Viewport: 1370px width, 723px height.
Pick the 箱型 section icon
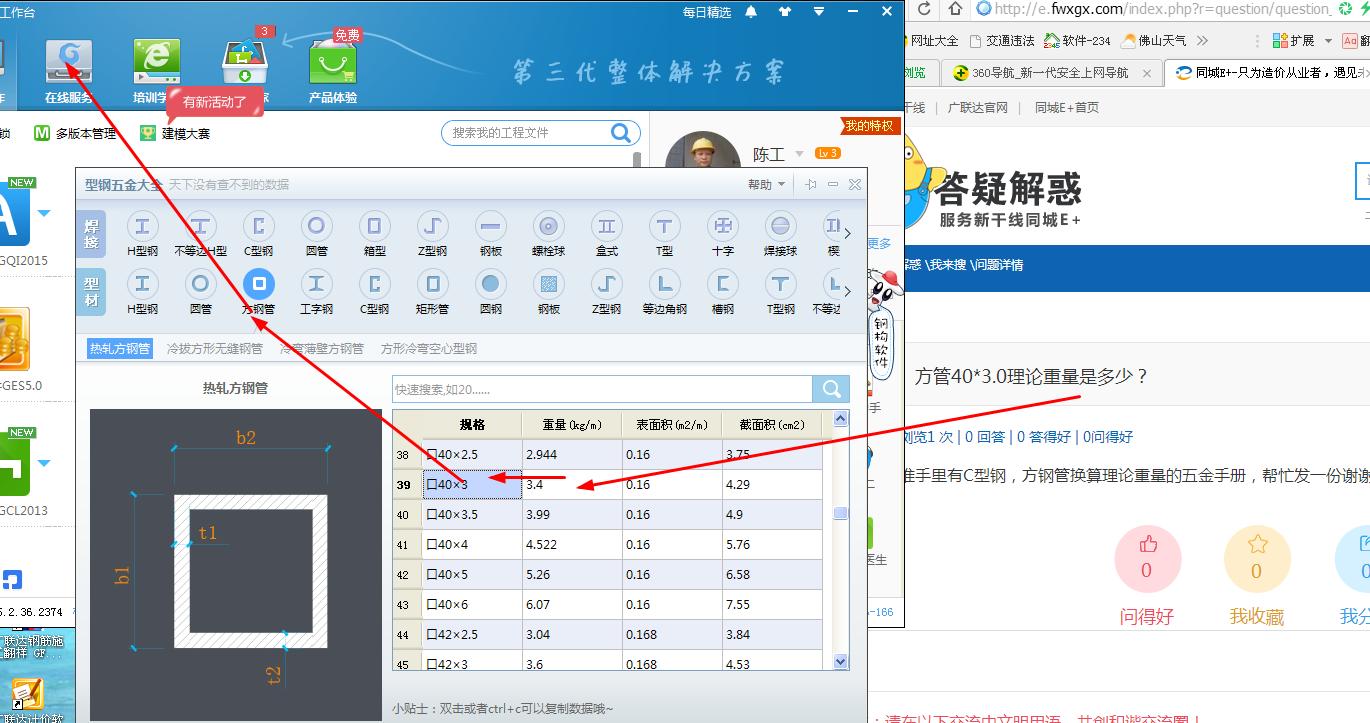375,226
